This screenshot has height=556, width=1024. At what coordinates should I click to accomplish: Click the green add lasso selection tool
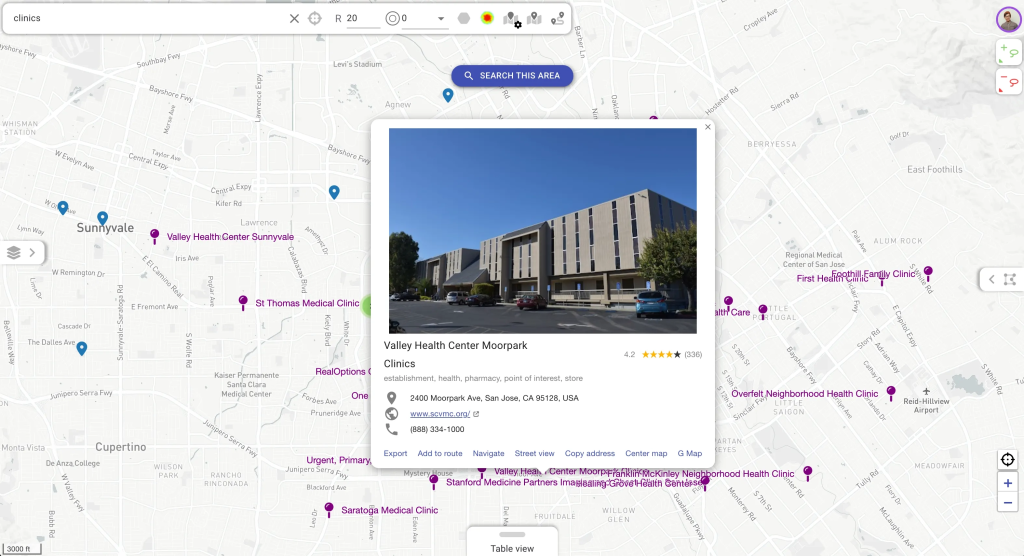1008,52
